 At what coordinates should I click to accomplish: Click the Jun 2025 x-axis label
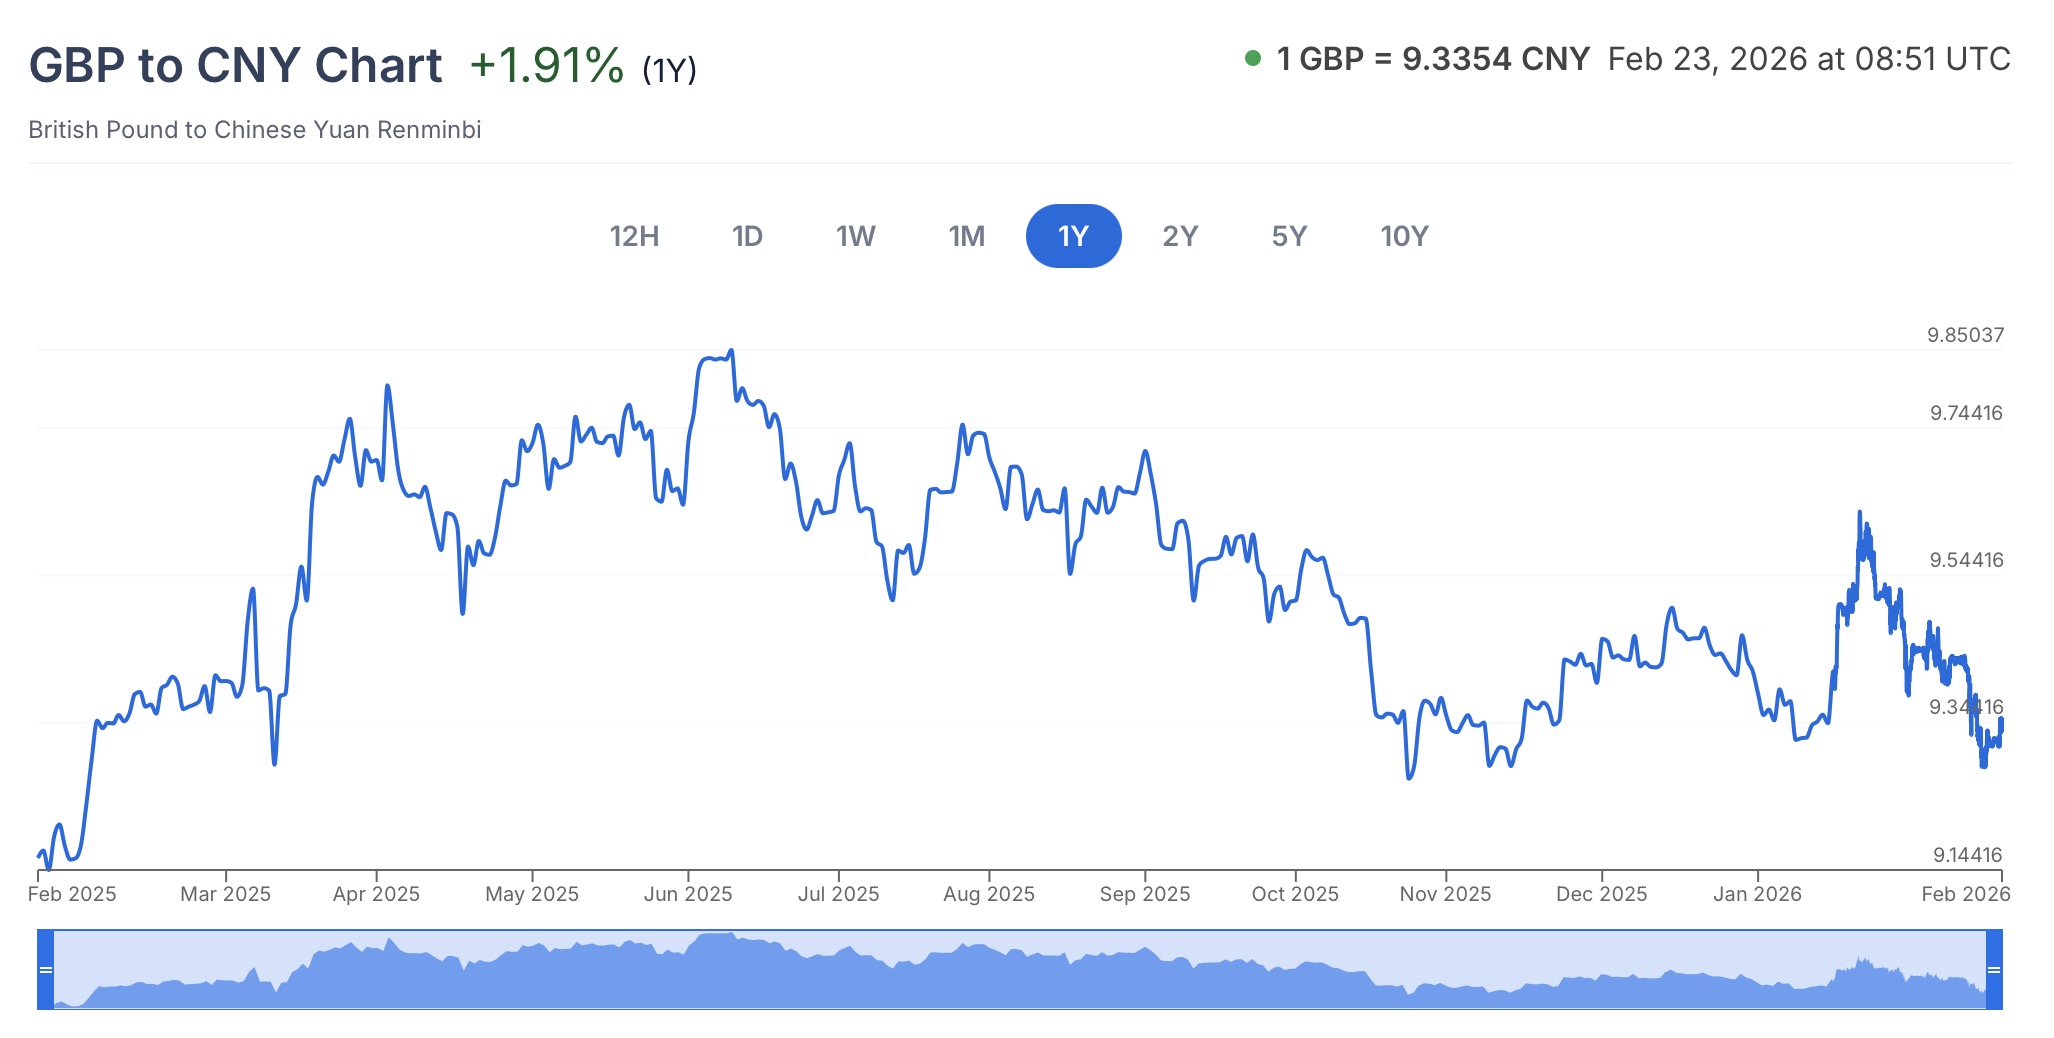tap(688, 894)
